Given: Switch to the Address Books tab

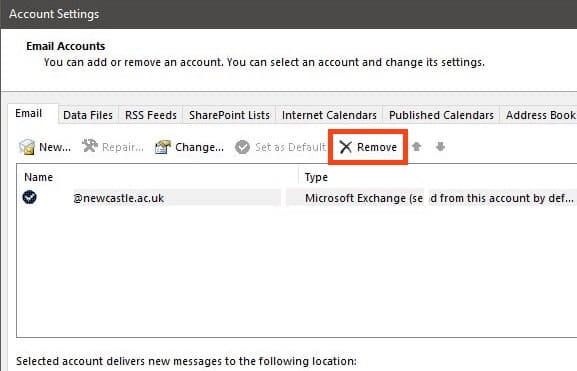Looking at the screenshot, I should 538,115.
